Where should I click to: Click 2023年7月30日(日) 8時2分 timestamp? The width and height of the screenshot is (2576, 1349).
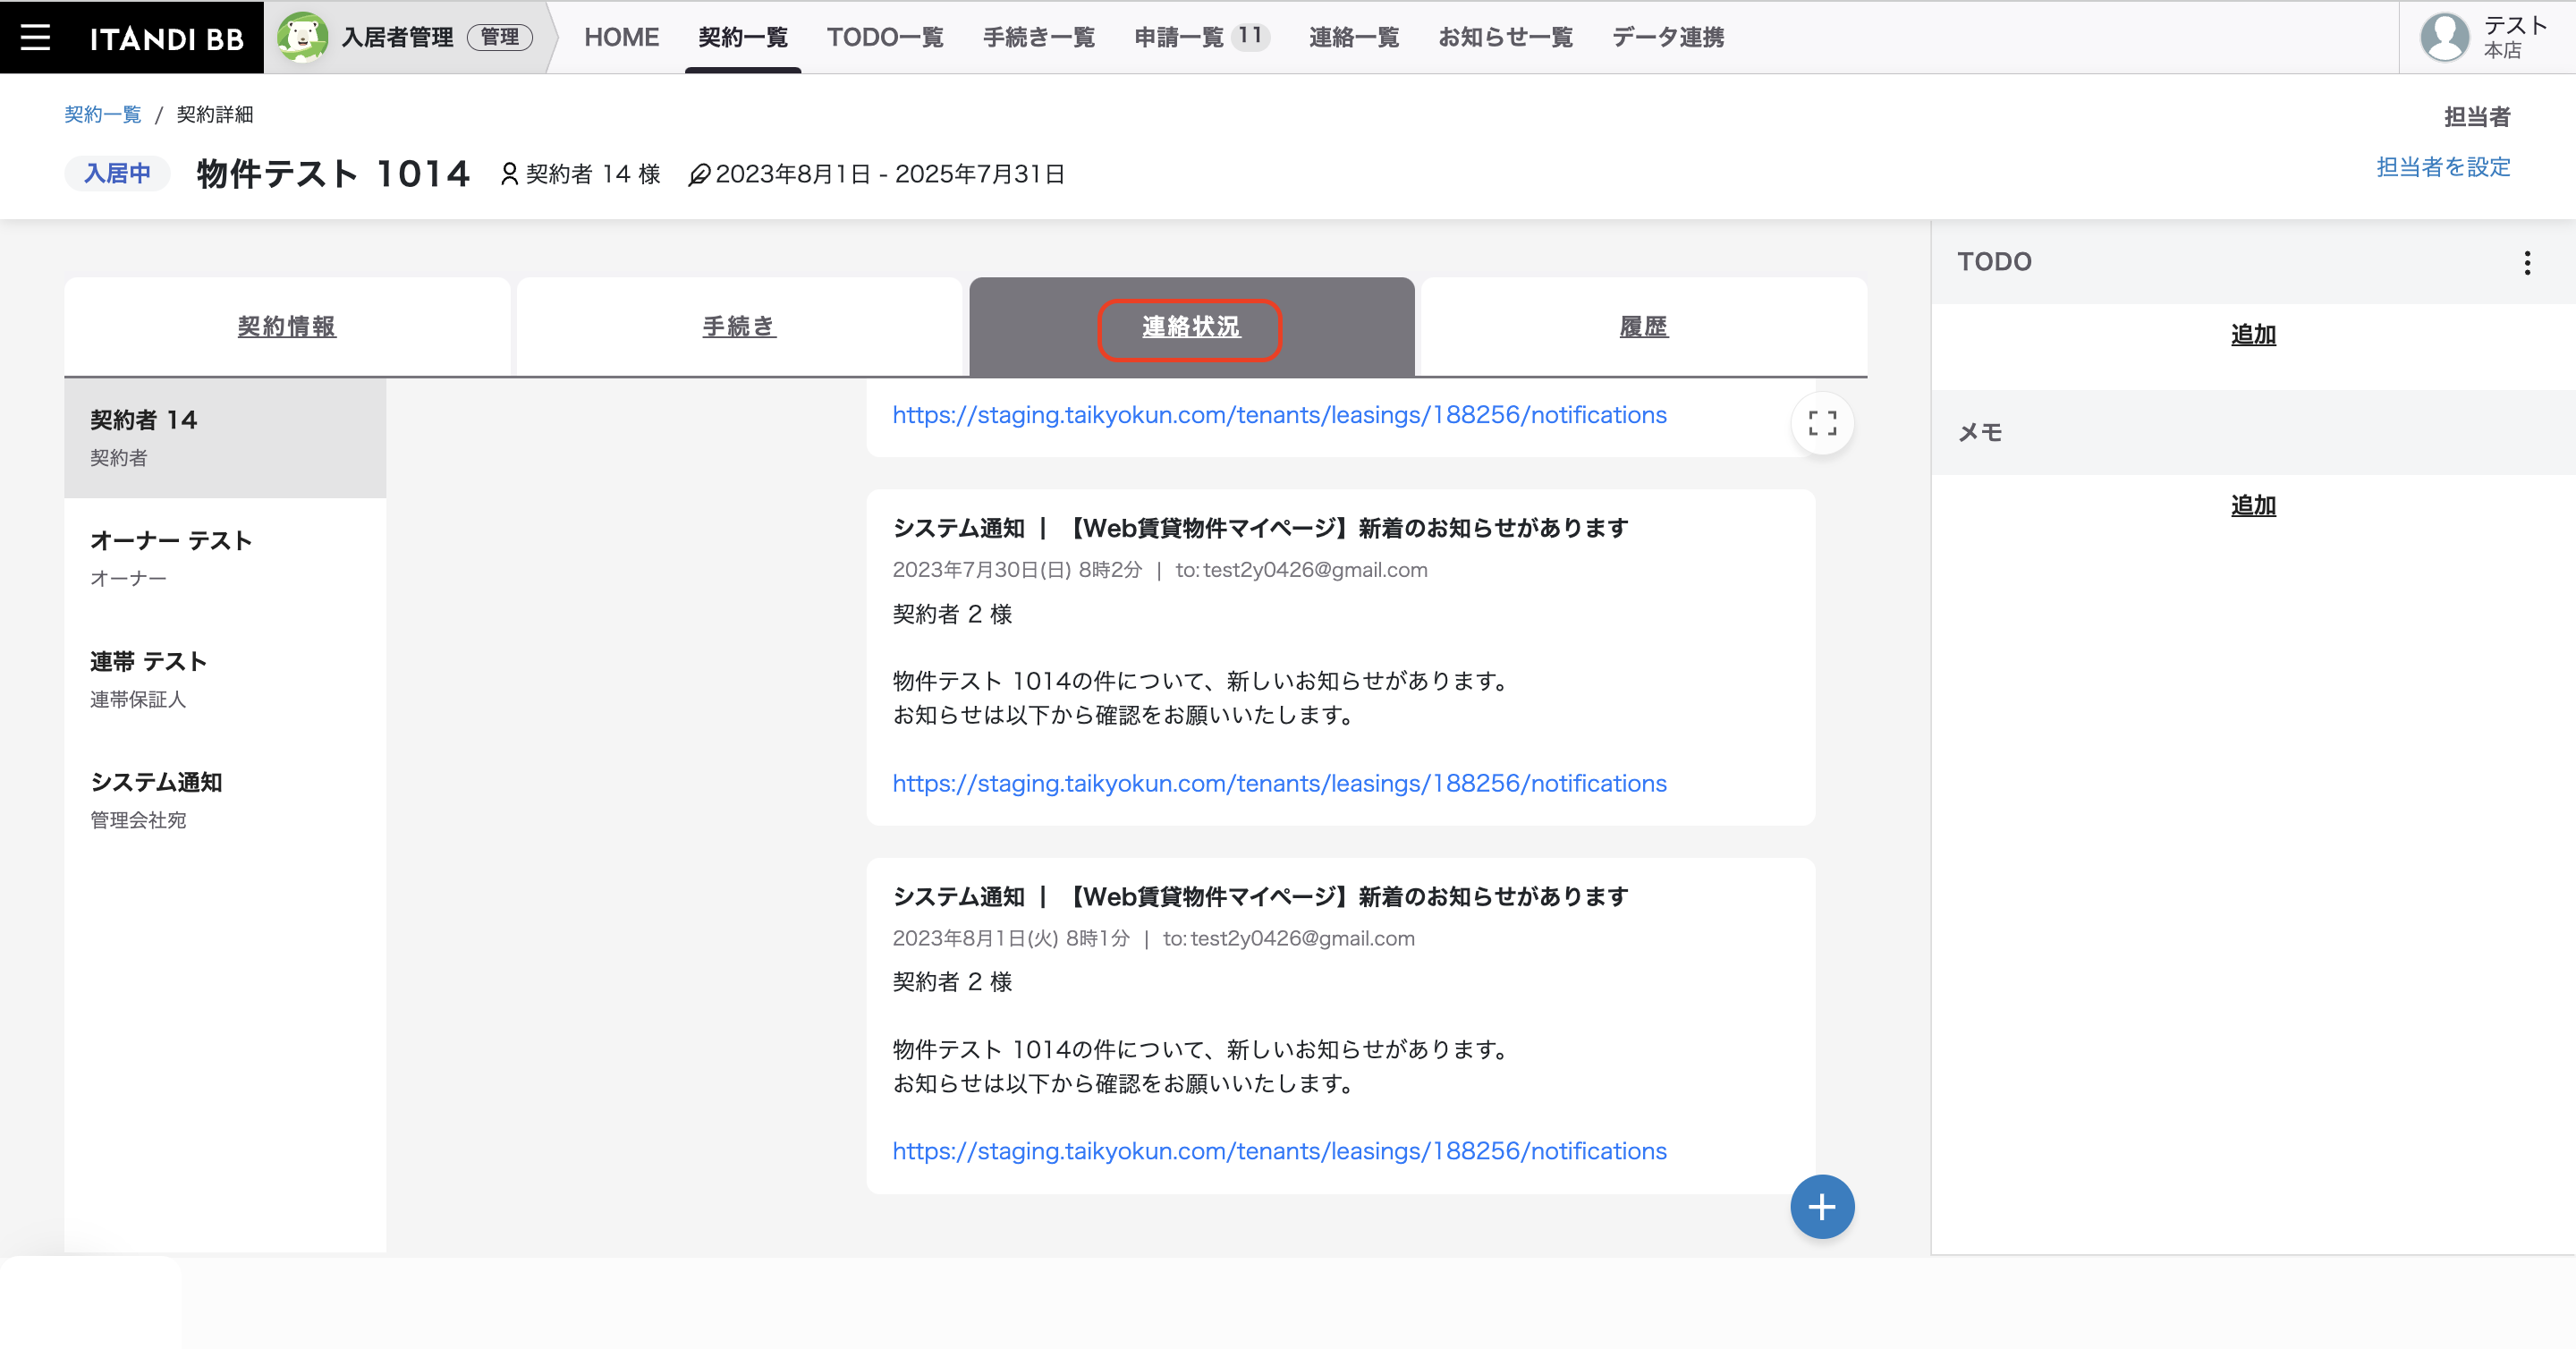click(1017, 570)
